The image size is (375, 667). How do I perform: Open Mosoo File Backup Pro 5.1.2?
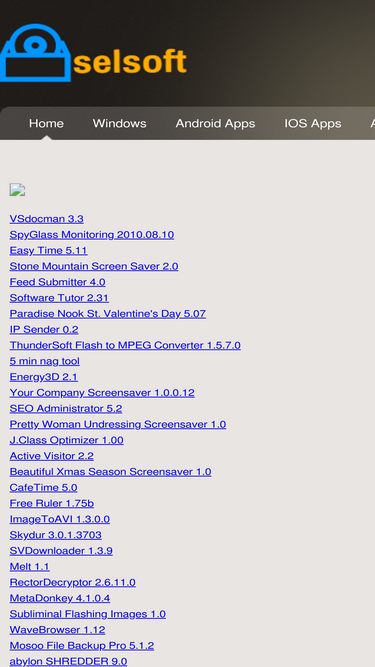tap(82, 645)
